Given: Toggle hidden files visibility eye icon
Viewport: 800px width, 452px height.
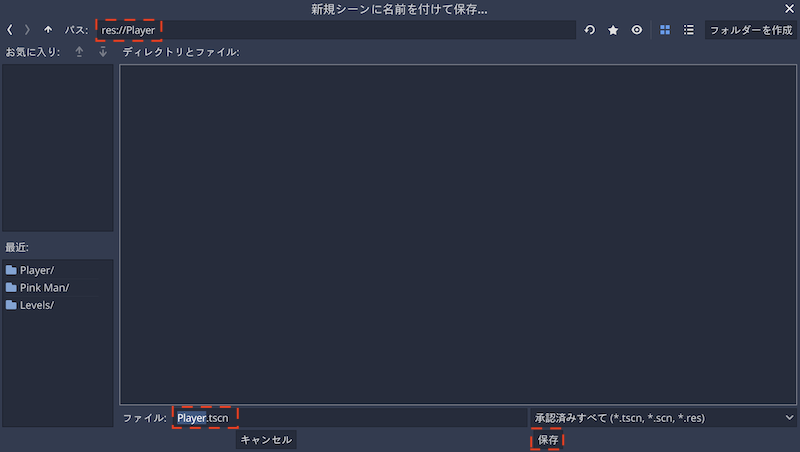Looking at the screenshot, I should [637, 30].
